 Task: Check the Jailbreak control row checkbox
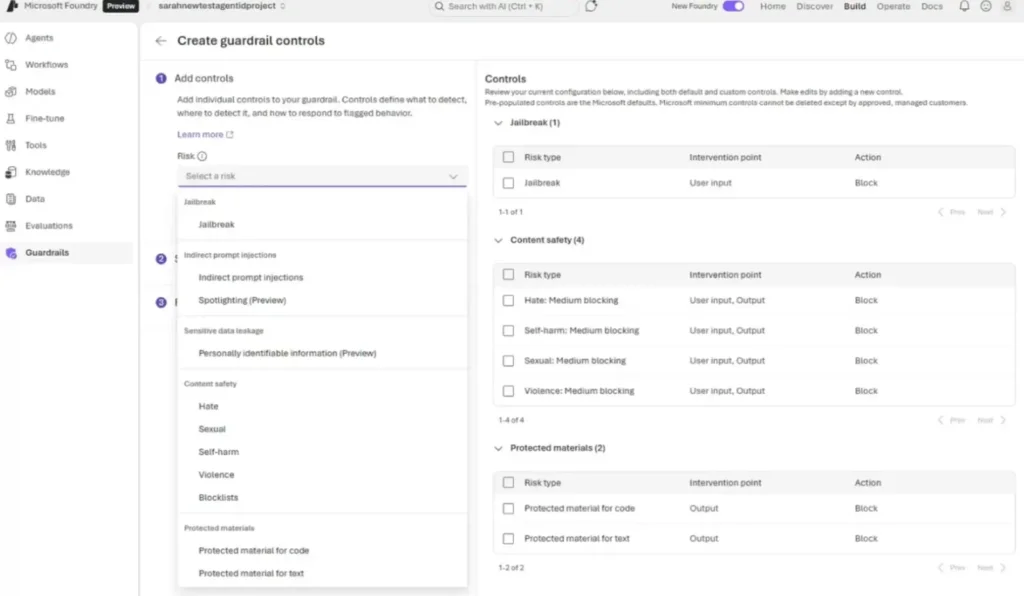tap(509, 183)
